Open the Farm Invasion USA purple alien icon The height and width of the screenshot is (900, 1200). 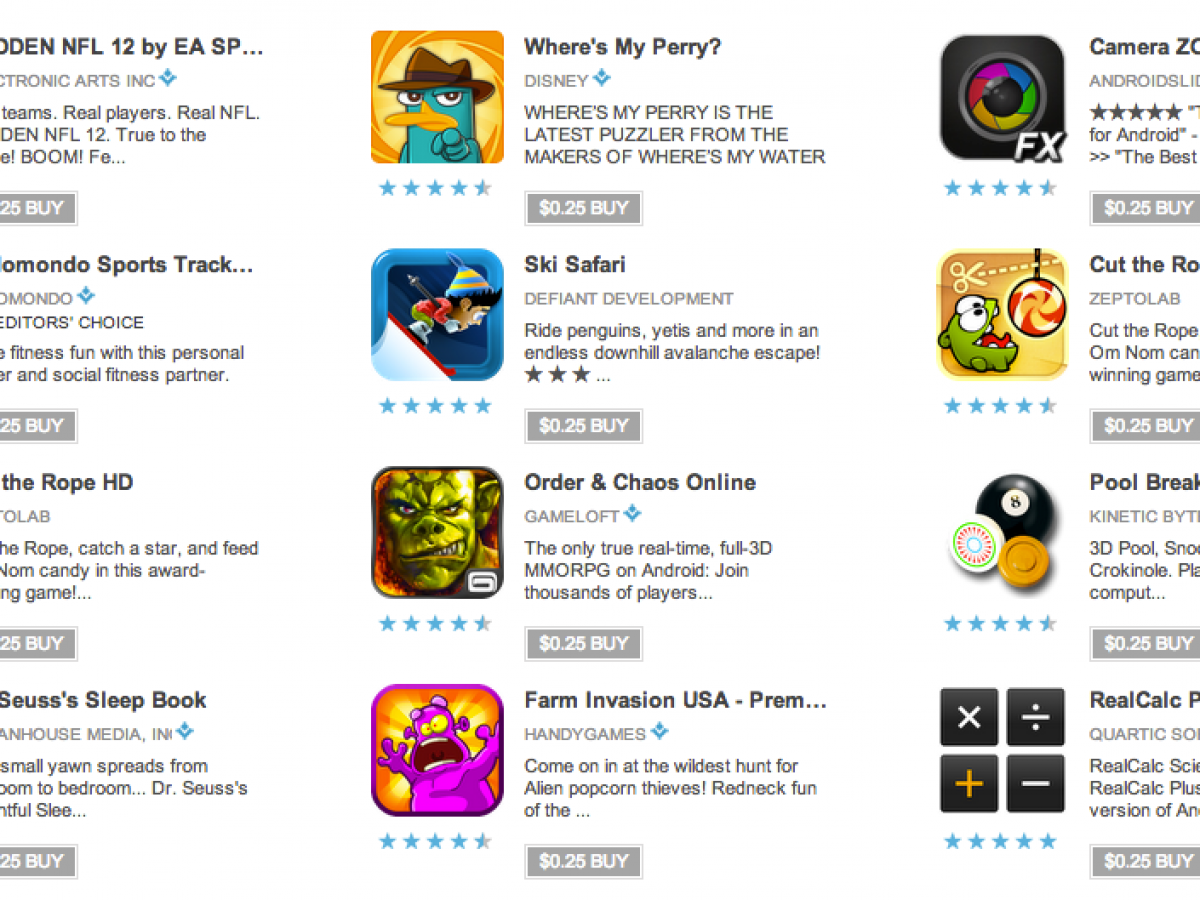pos(437,751)
